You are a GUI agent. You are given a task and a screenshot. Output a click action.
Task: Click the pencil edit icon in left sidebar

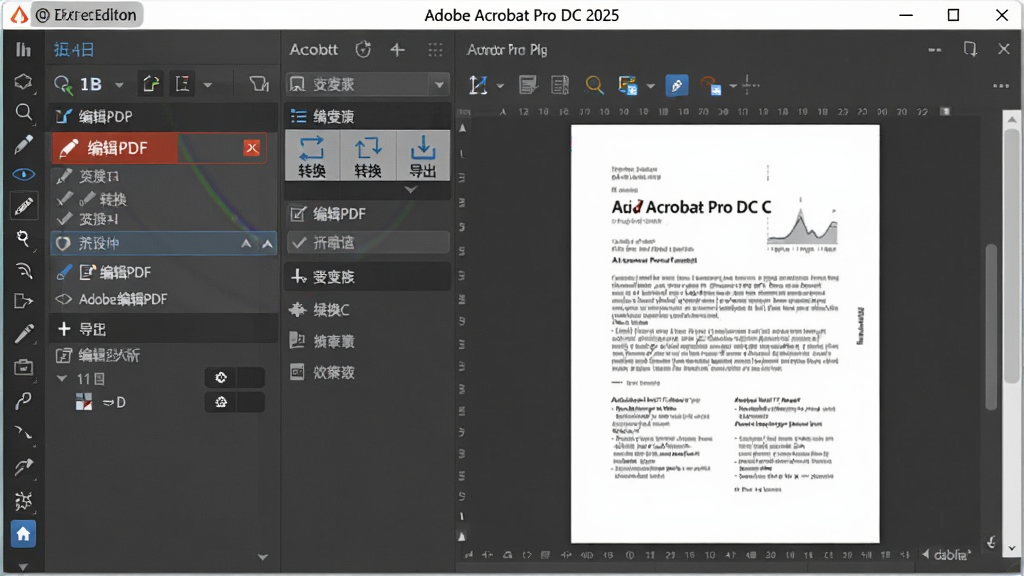(x=24, y=144)
